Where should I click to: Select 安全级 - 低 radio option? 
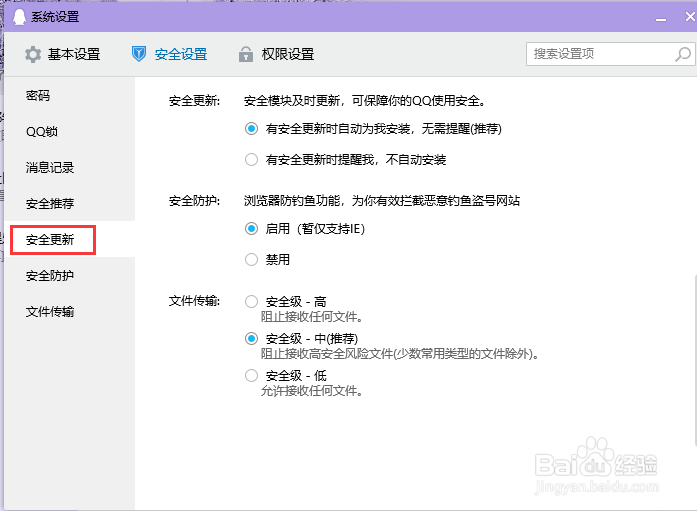(x=251, y=376)
